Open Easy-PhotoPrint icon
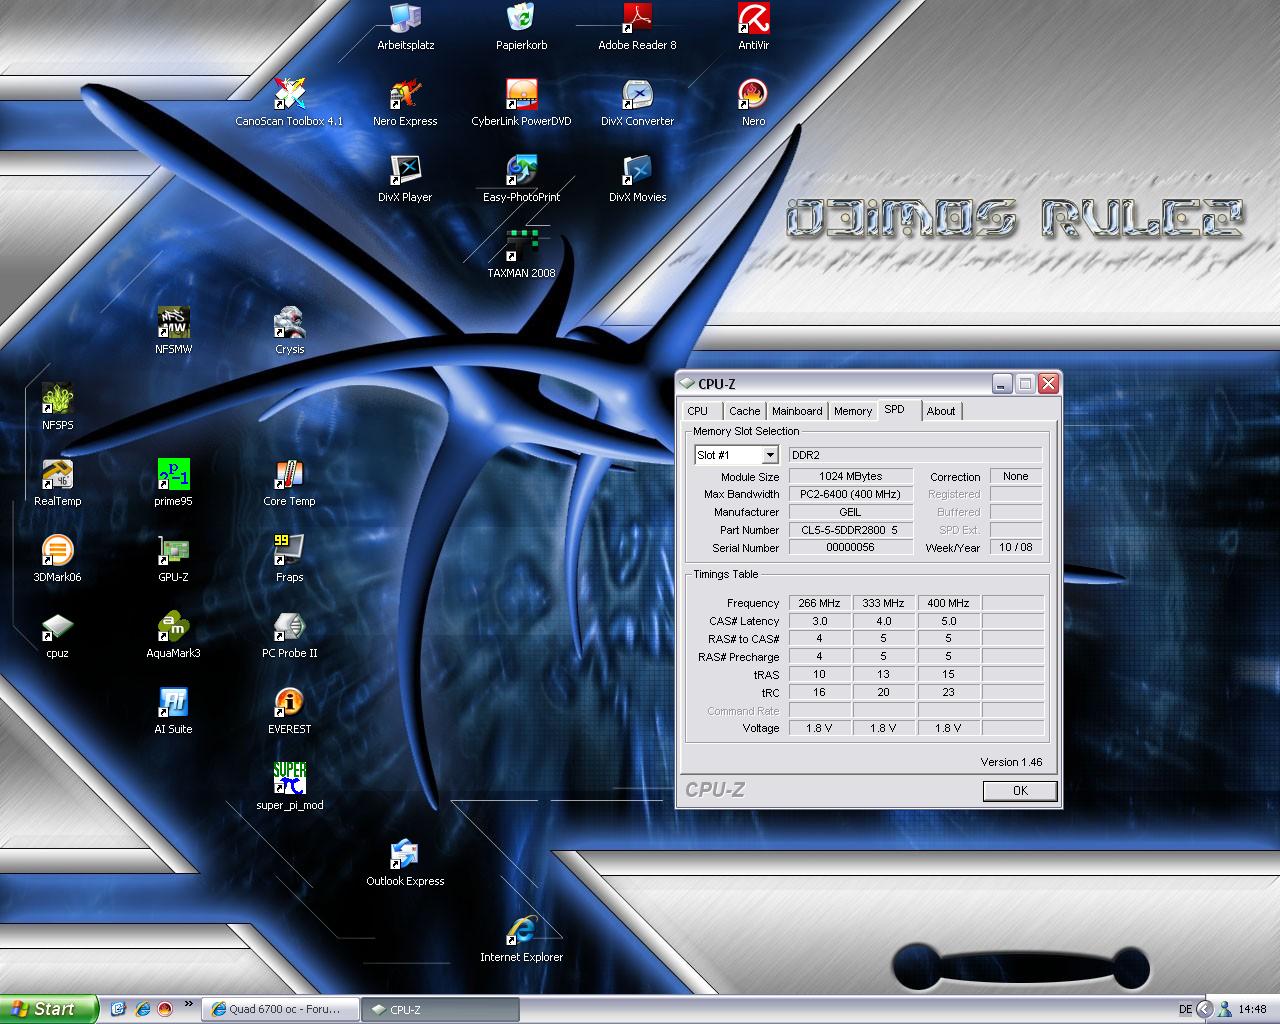1280x1024 pixels. tap(521, 178)
